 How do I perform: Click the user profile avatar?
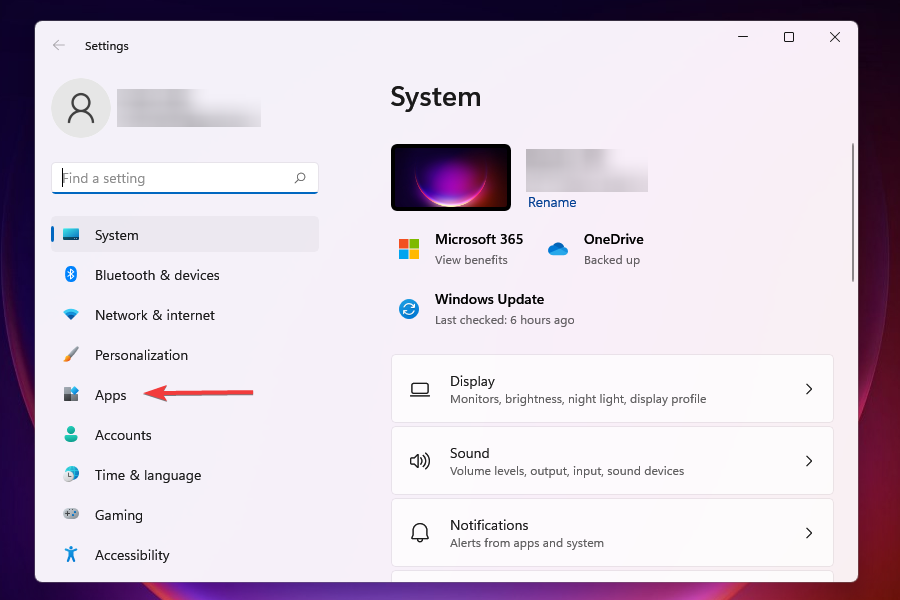81,108
